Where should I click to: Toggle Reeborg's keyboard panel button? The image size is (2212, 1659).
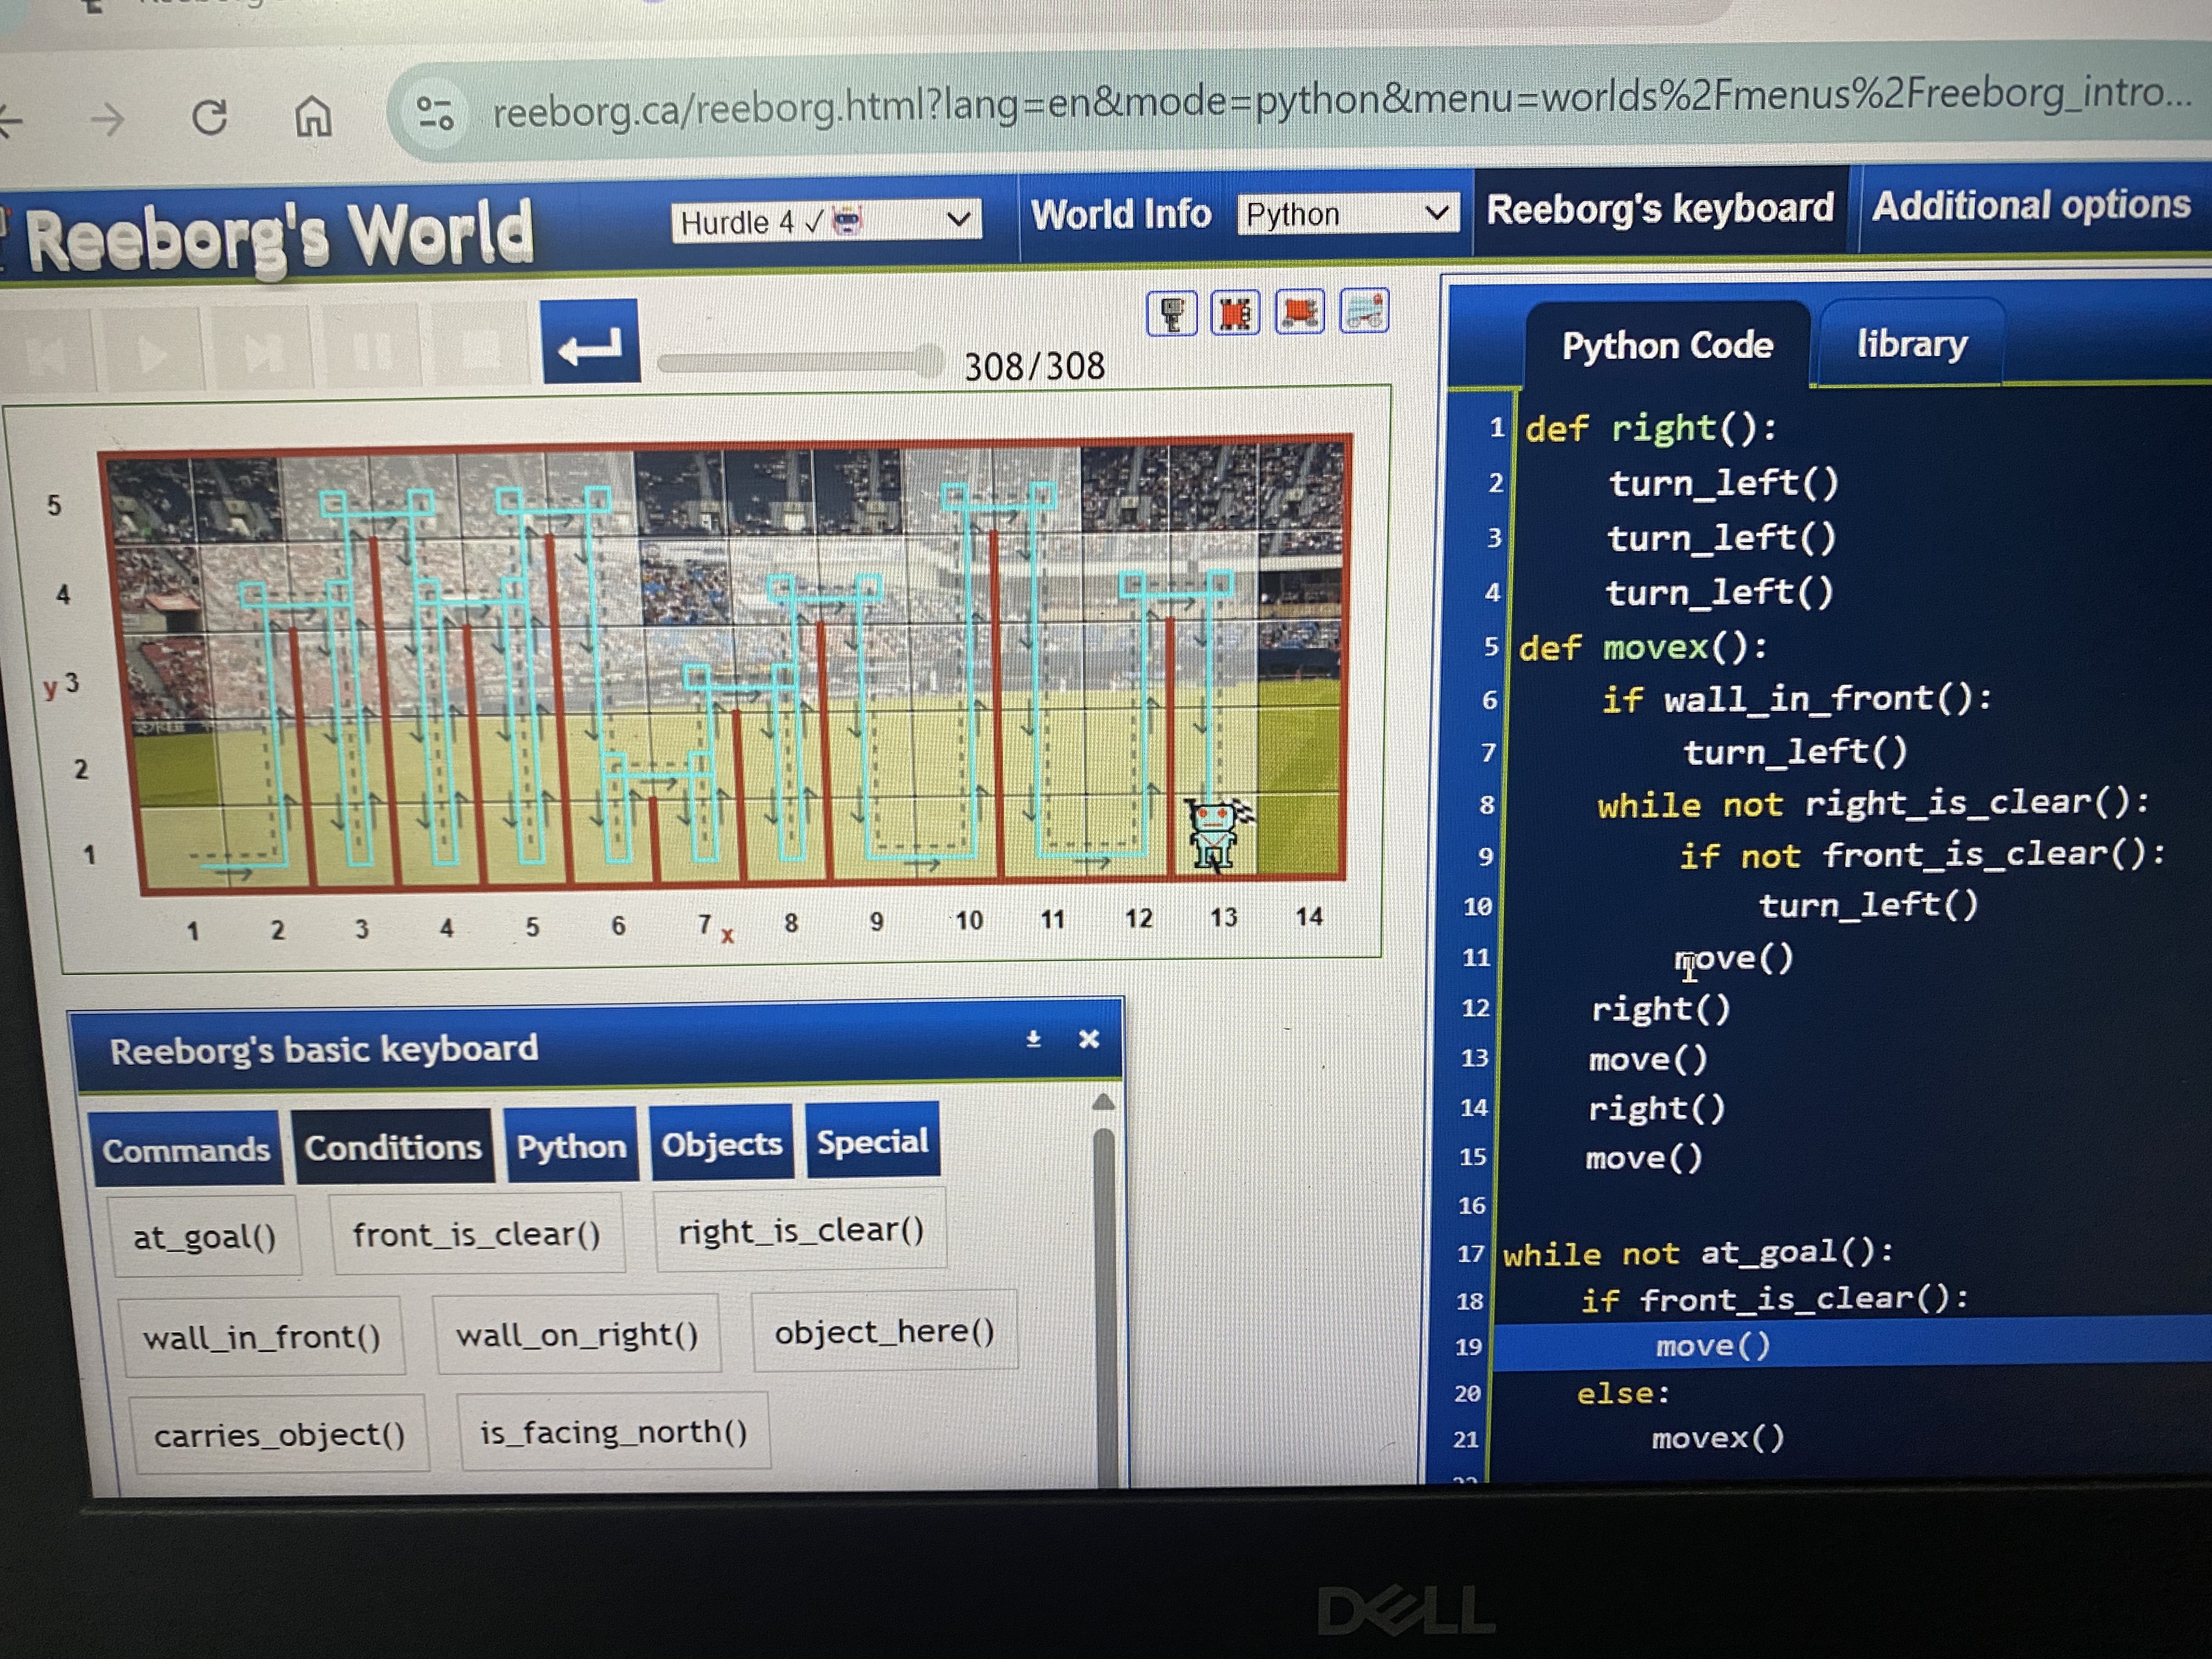1660,209
